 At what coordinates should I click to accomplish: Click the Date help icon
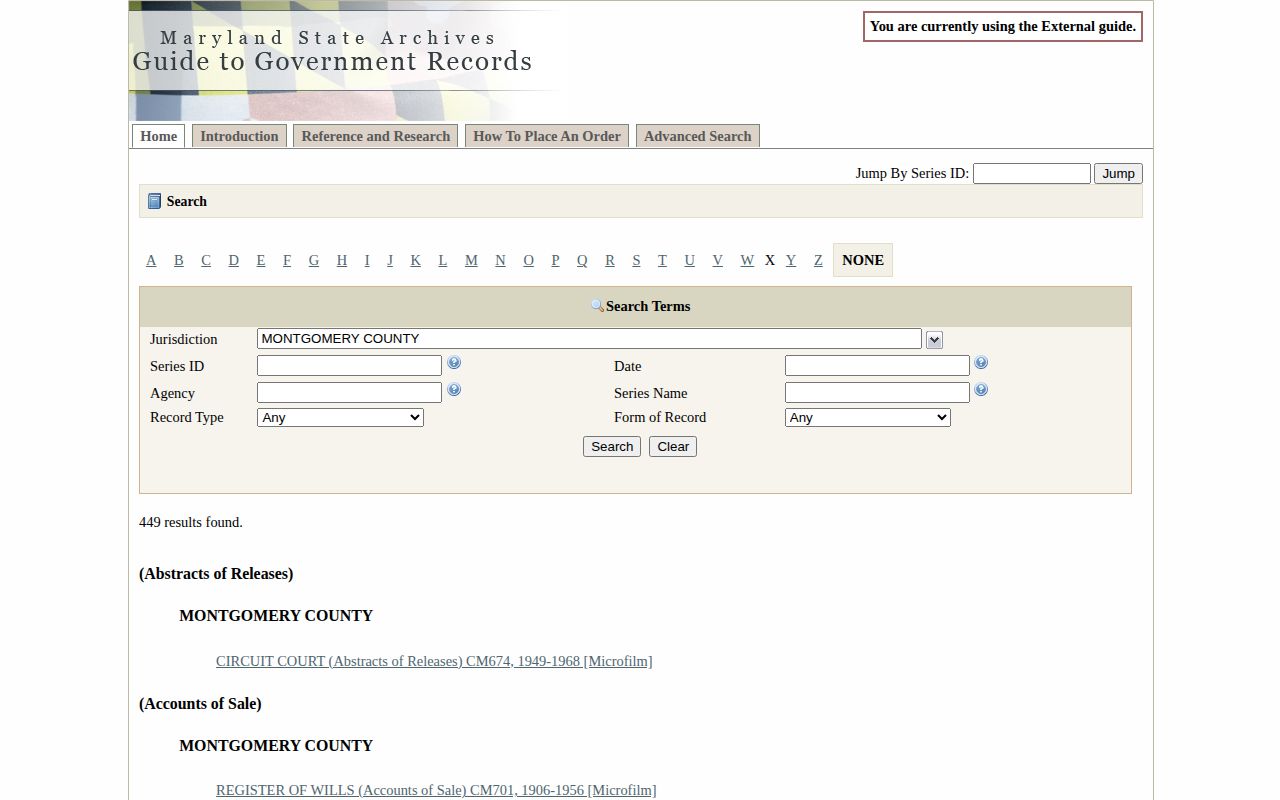981,363
